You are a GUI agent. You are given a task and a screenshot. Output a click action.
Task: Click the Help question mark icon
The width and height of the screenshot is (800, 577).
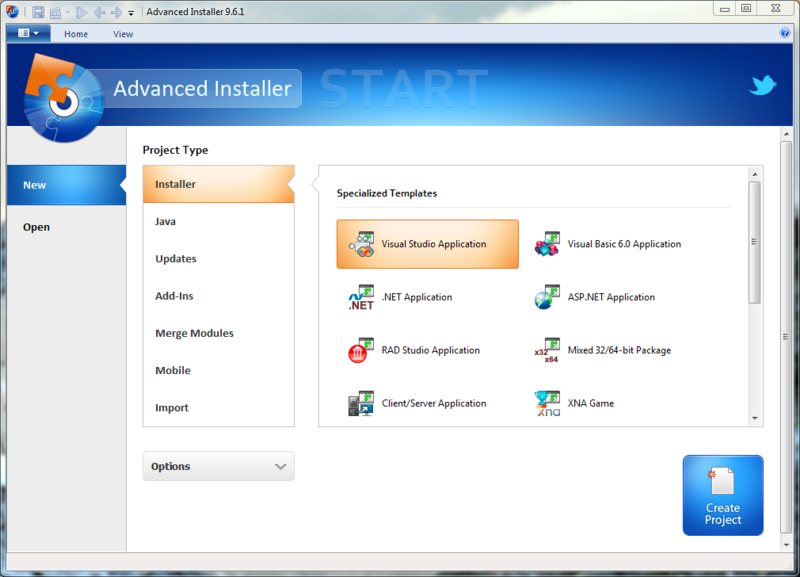click(785, 33)
